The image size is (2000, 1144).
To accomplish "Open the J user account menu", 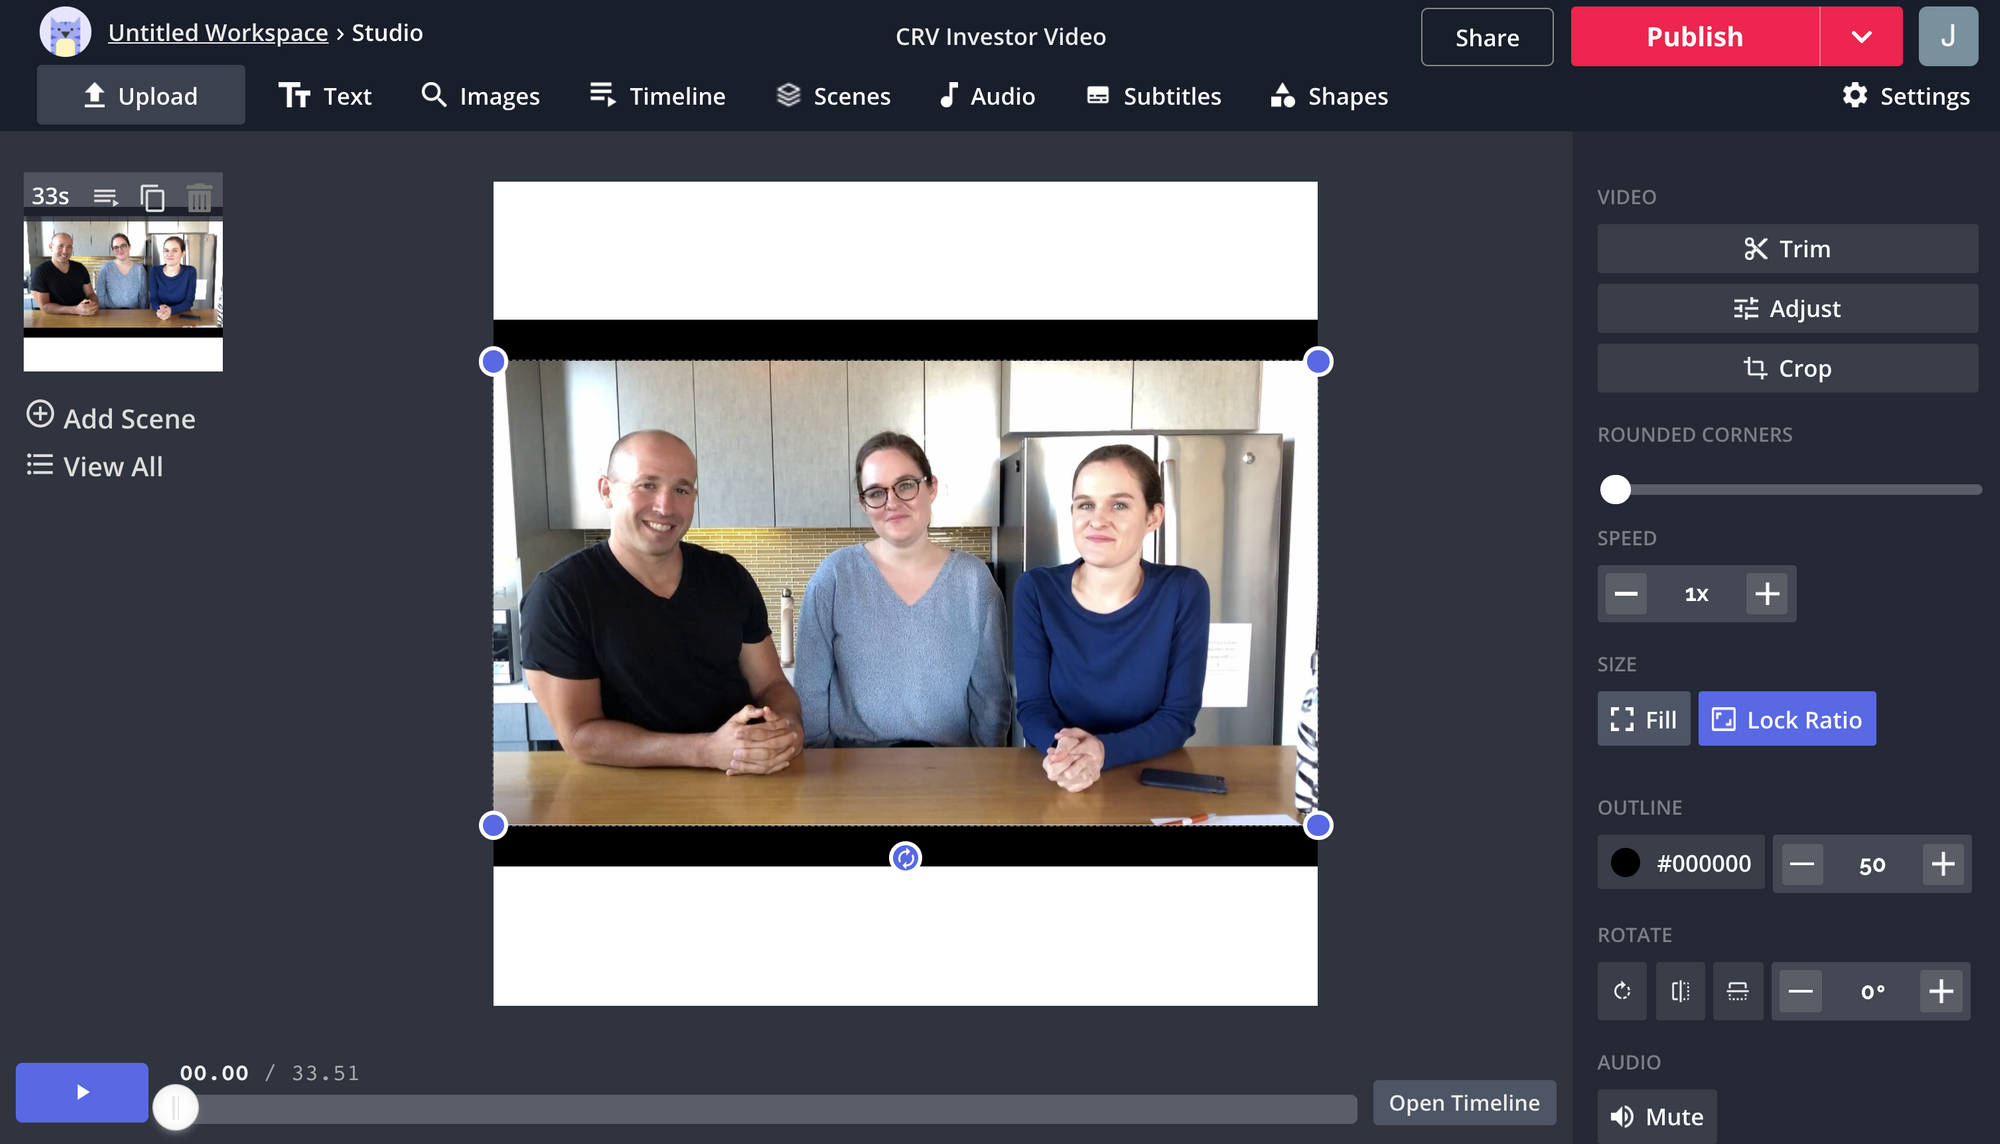I will (x=1947, y=37).
